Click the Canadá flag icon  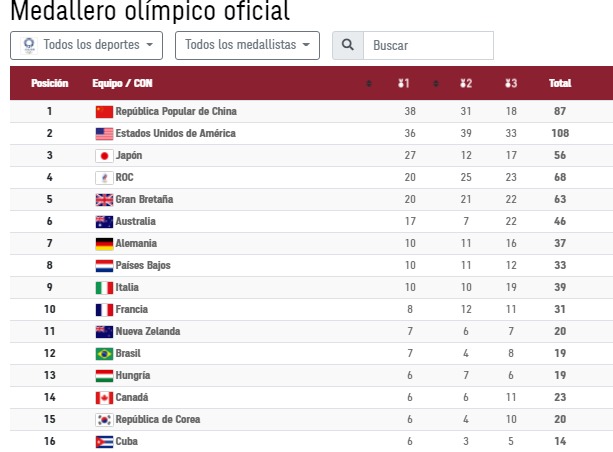click(104, 398)
